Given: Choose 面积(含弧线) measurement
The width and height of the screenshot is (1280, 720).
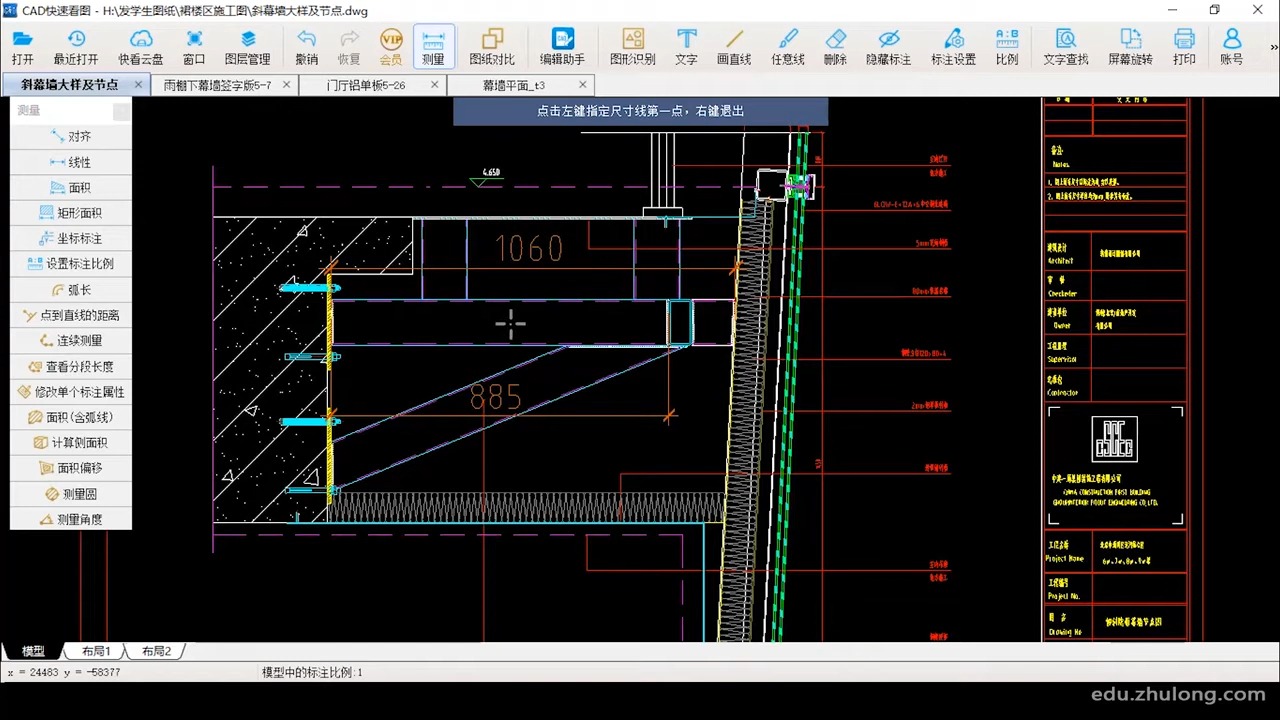Looking at the screenshot, I should pos(71,417).
